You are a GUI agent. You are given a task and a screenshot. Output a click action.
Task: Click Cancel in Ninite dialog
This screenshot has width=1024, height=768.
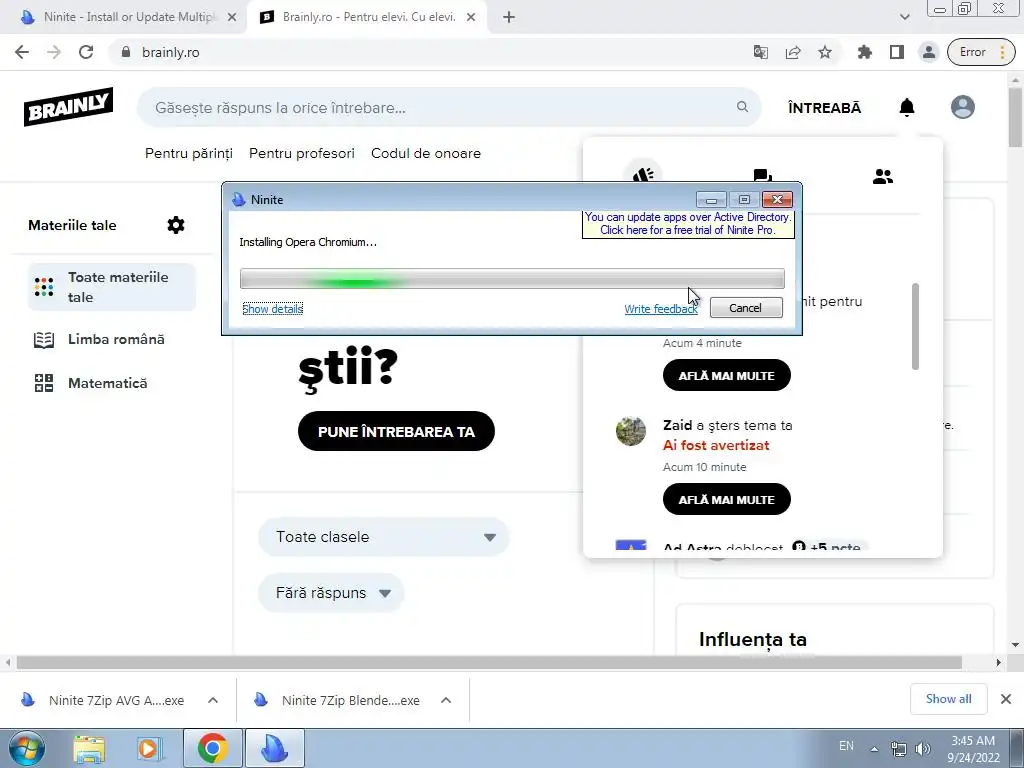pyautogui.click(x=746, y=308)
